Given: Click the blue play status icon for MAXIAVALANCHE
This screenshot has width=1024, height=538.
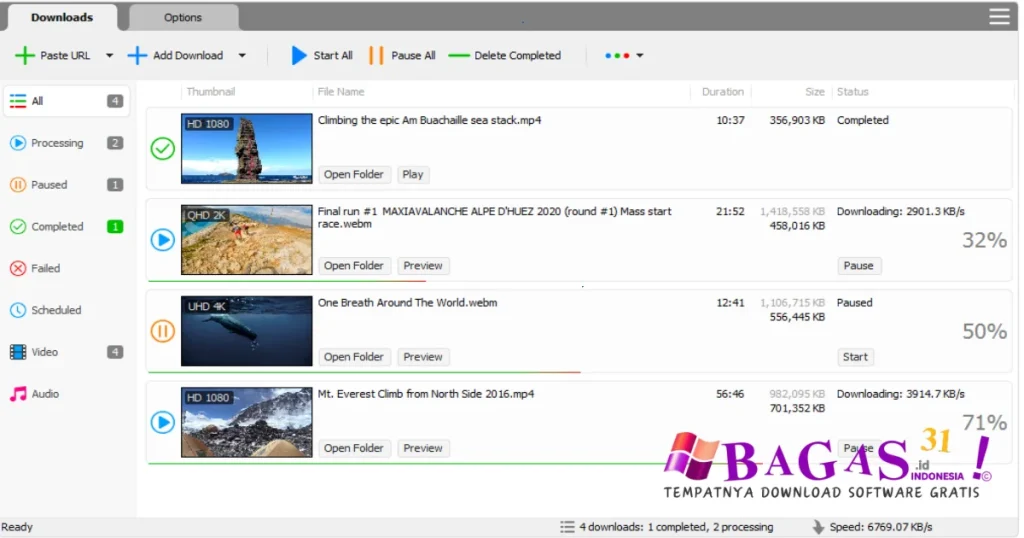Looking at the screenshot, I should pos(163,240).
